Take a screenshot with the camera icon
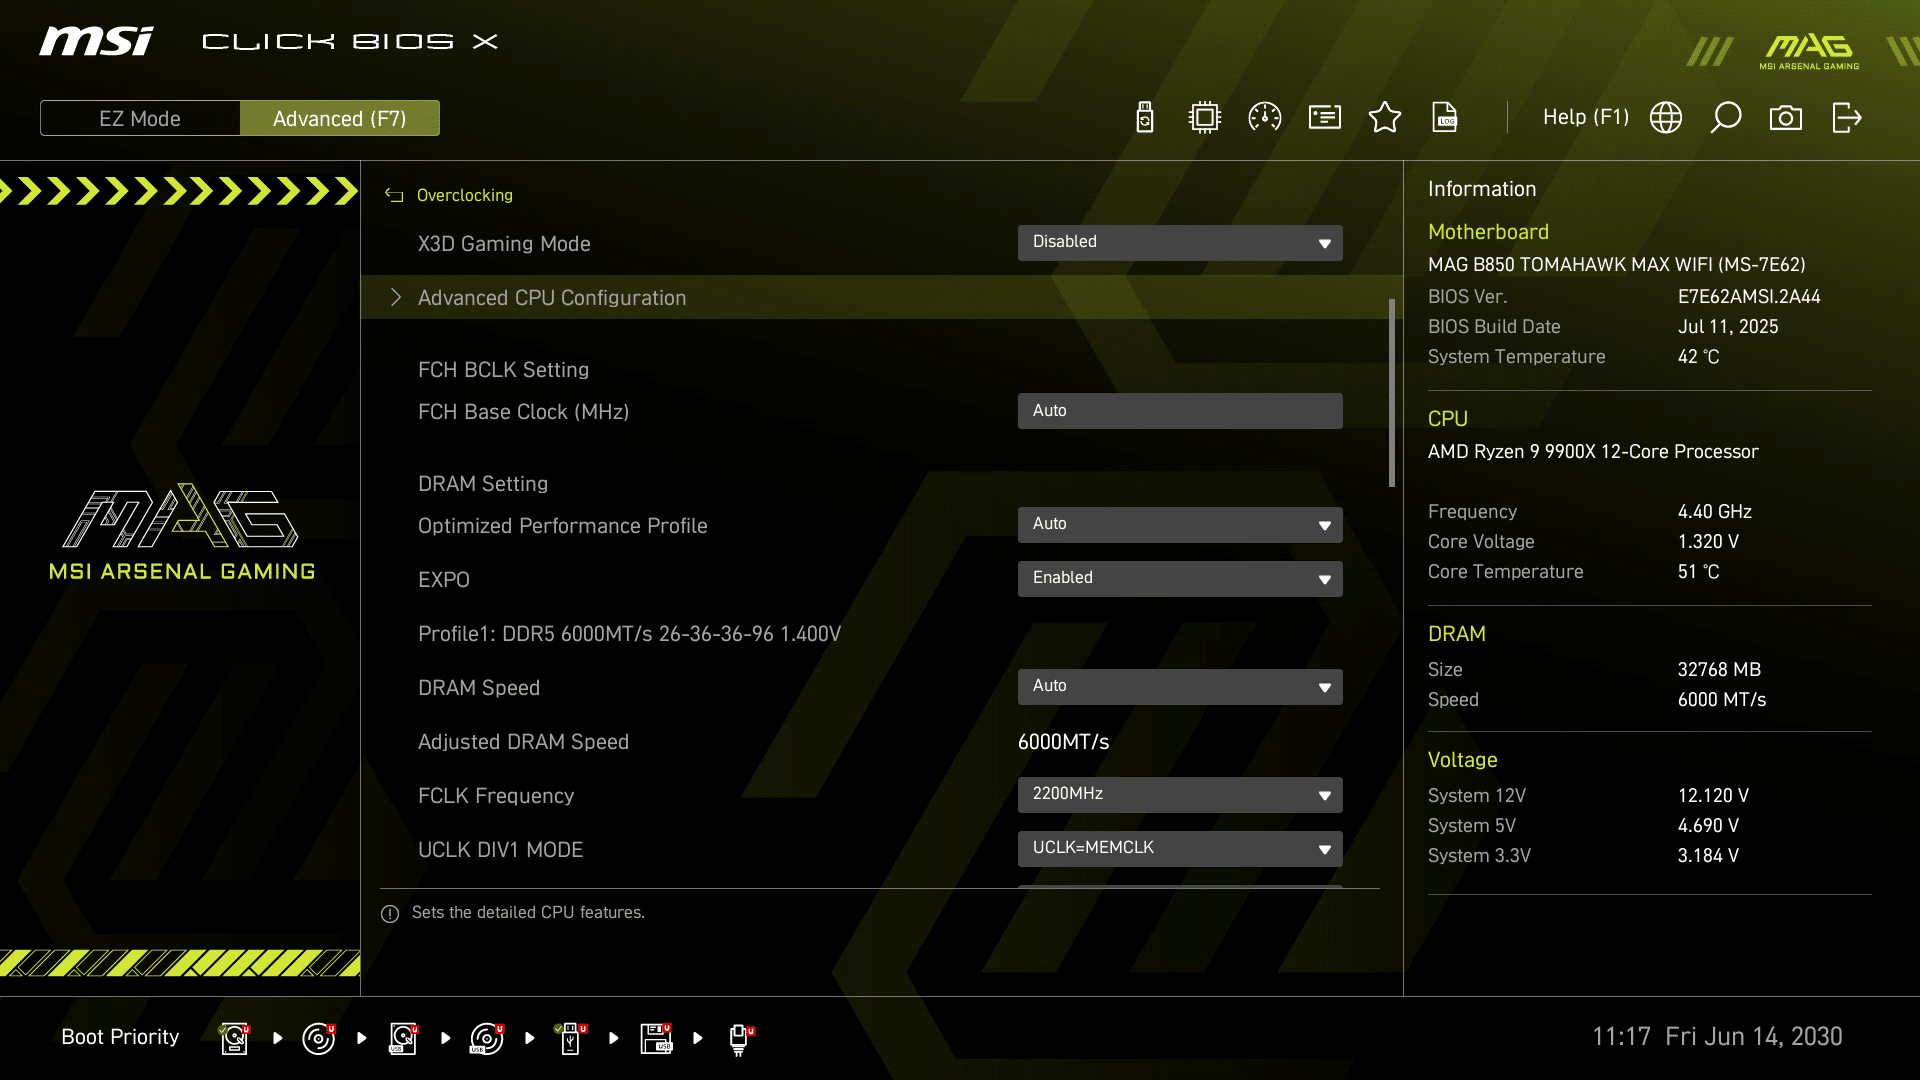The height and width of the screenshot is (1080, 1920). (x=1786, y=118)
